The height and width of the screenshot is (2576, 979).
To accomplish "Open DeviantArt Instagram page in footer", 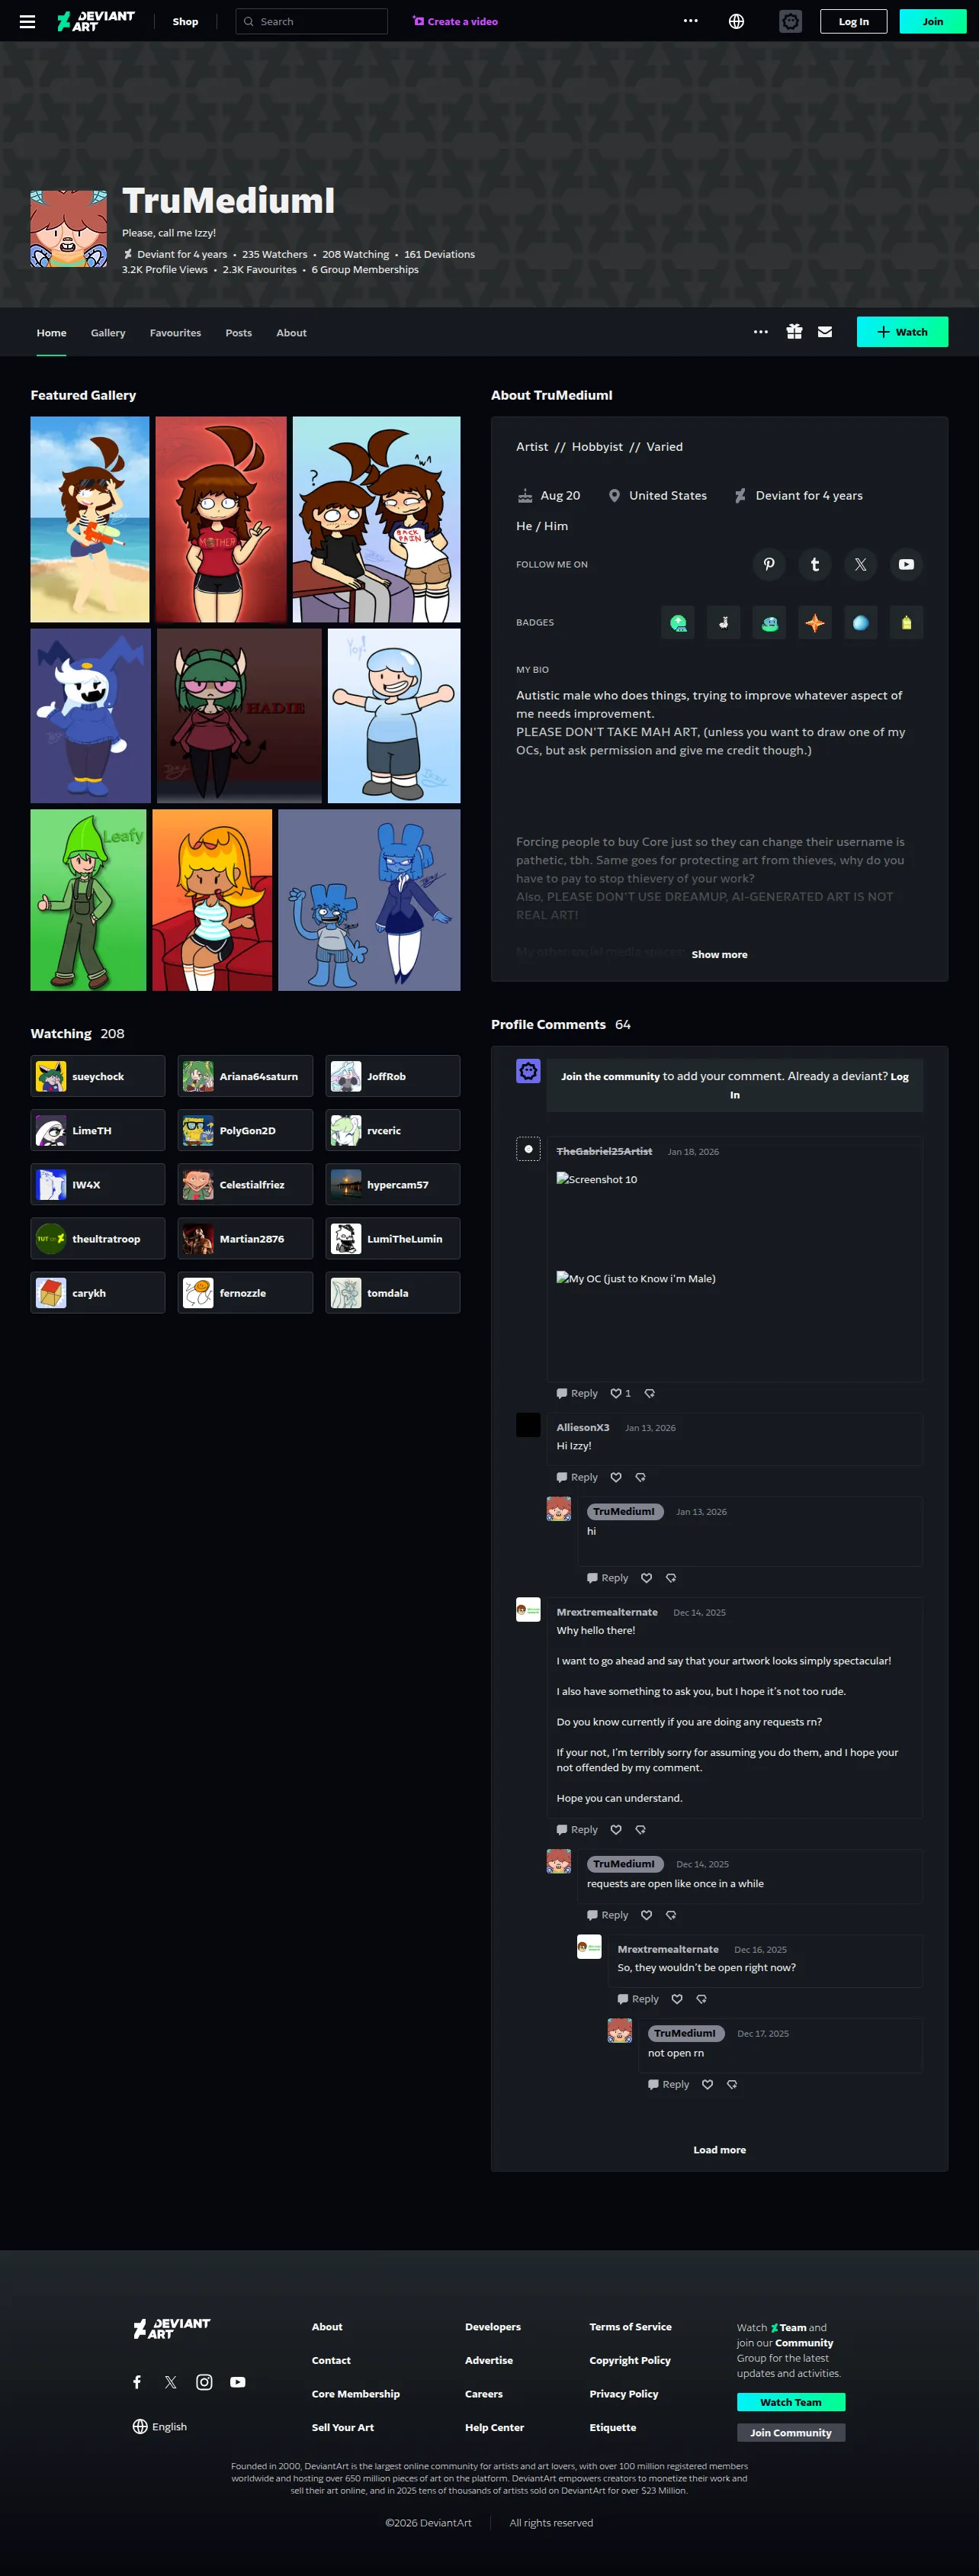I will coord(204,2382).
